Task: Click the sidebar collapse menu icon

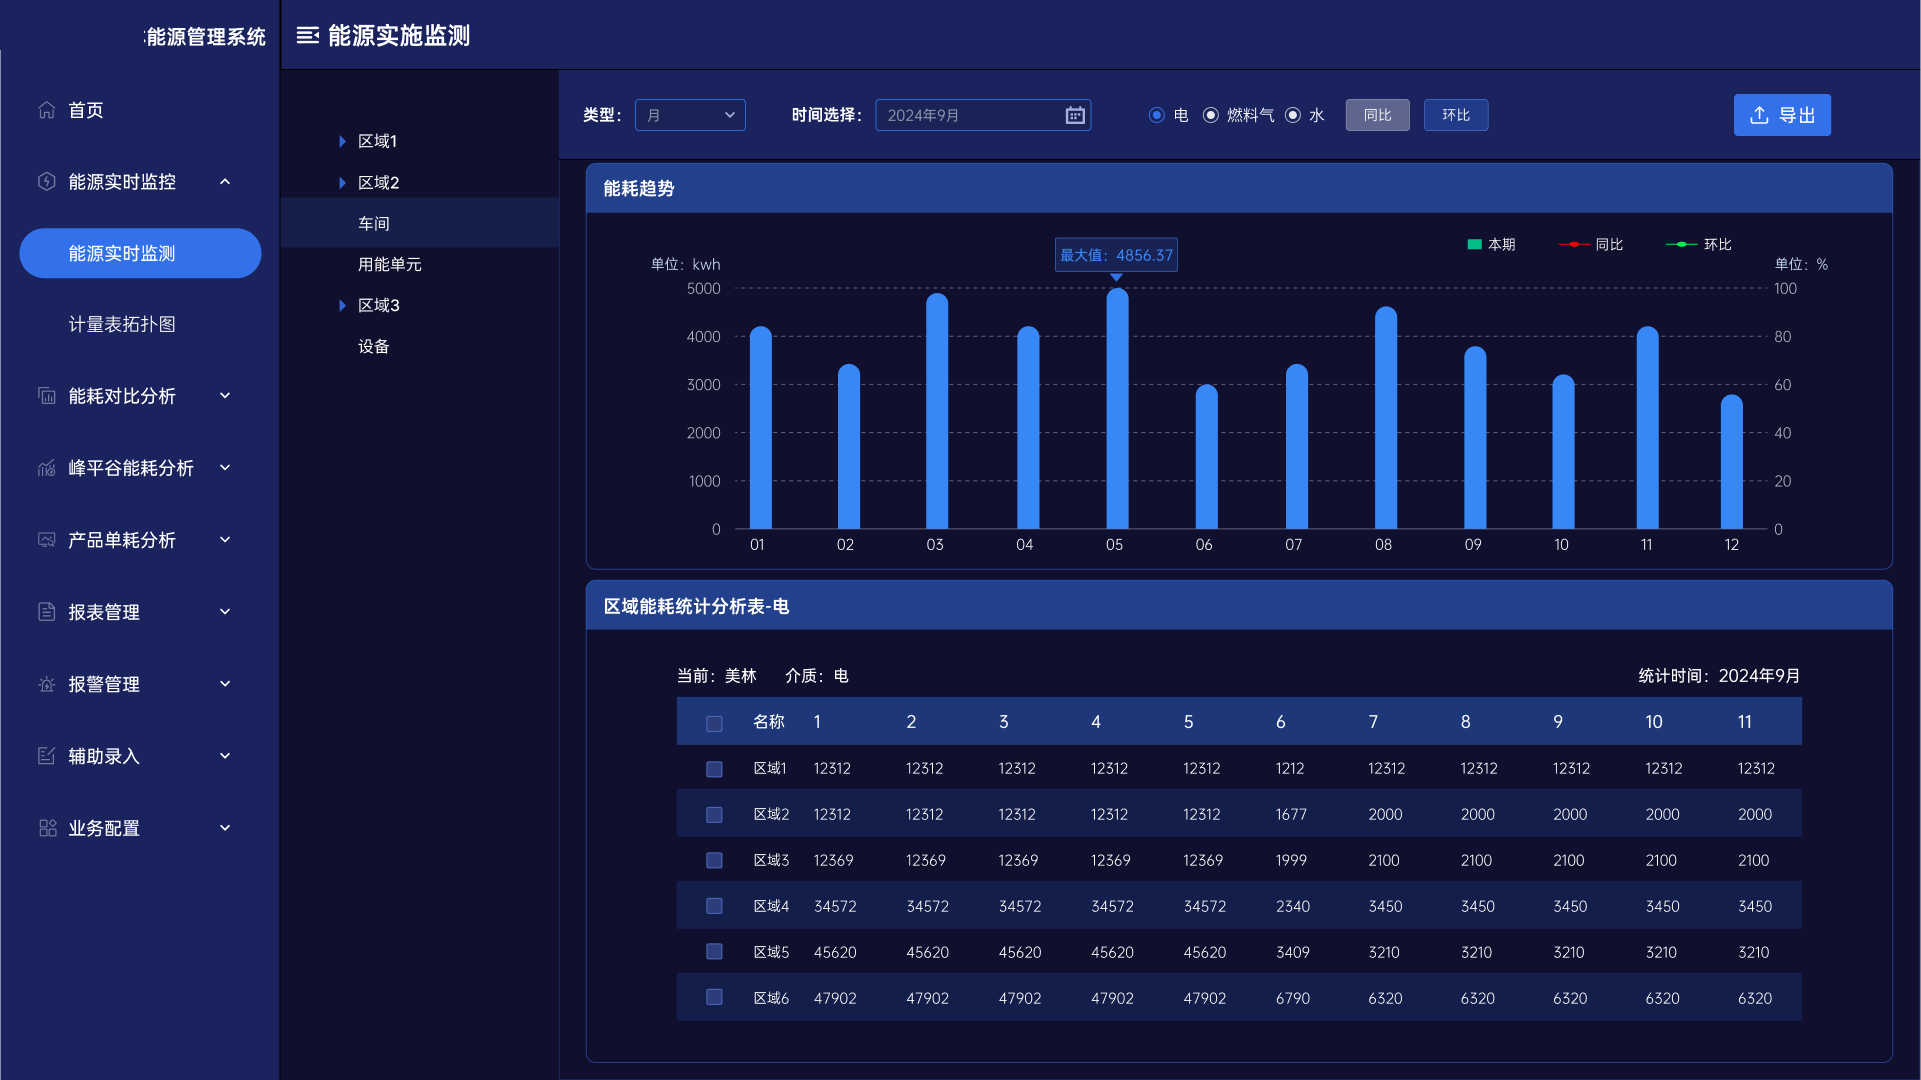Action: coord(308,36)
